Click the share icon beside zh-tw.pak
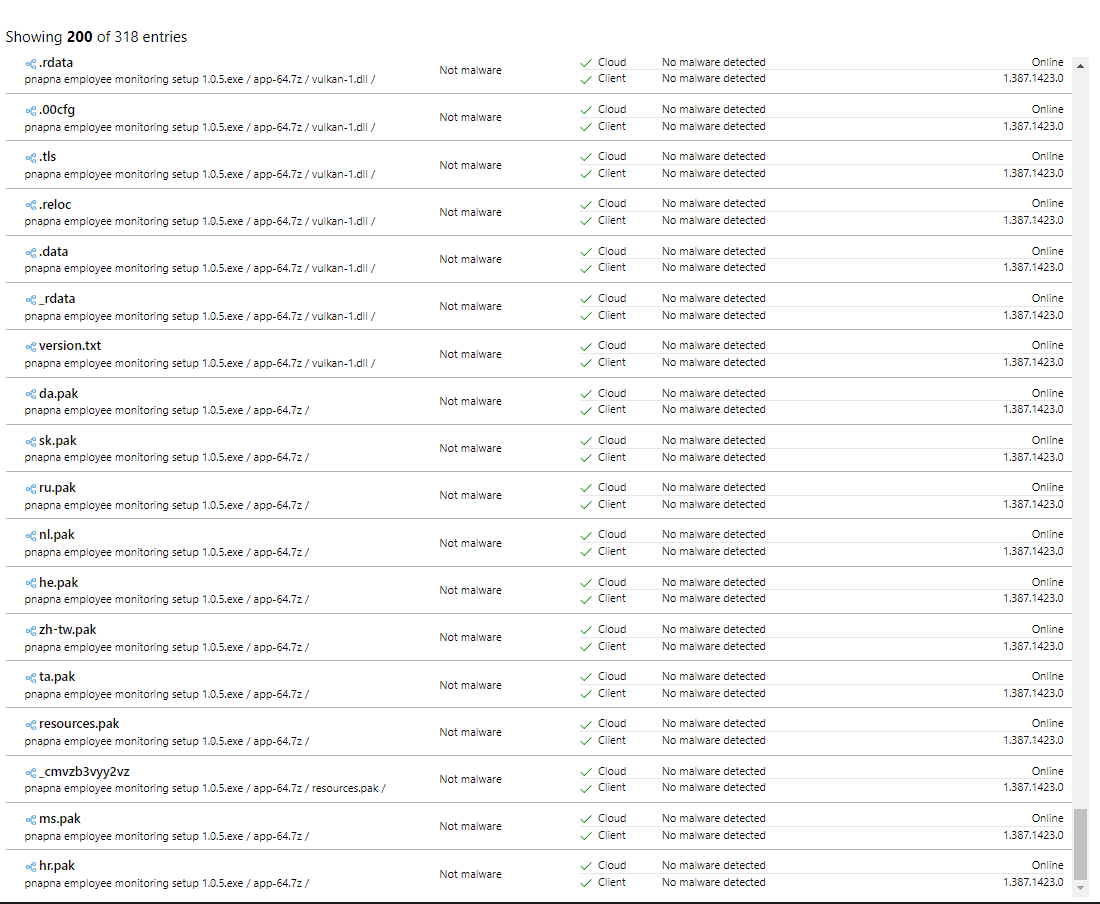The height and width of the screenshot is (904, 1100). [x=31, y=630]
